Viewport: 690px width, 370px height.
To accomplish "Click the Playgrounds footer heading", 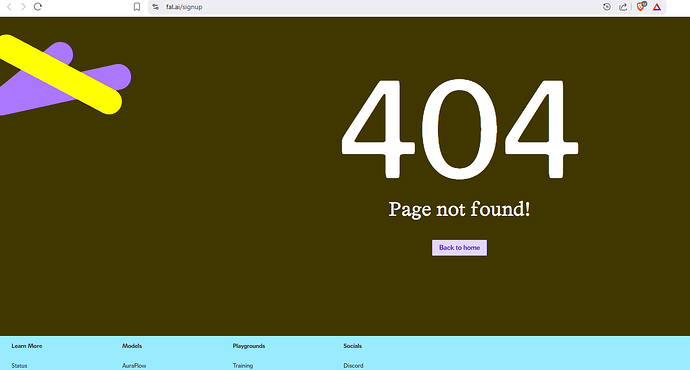I will click(249, 346).
